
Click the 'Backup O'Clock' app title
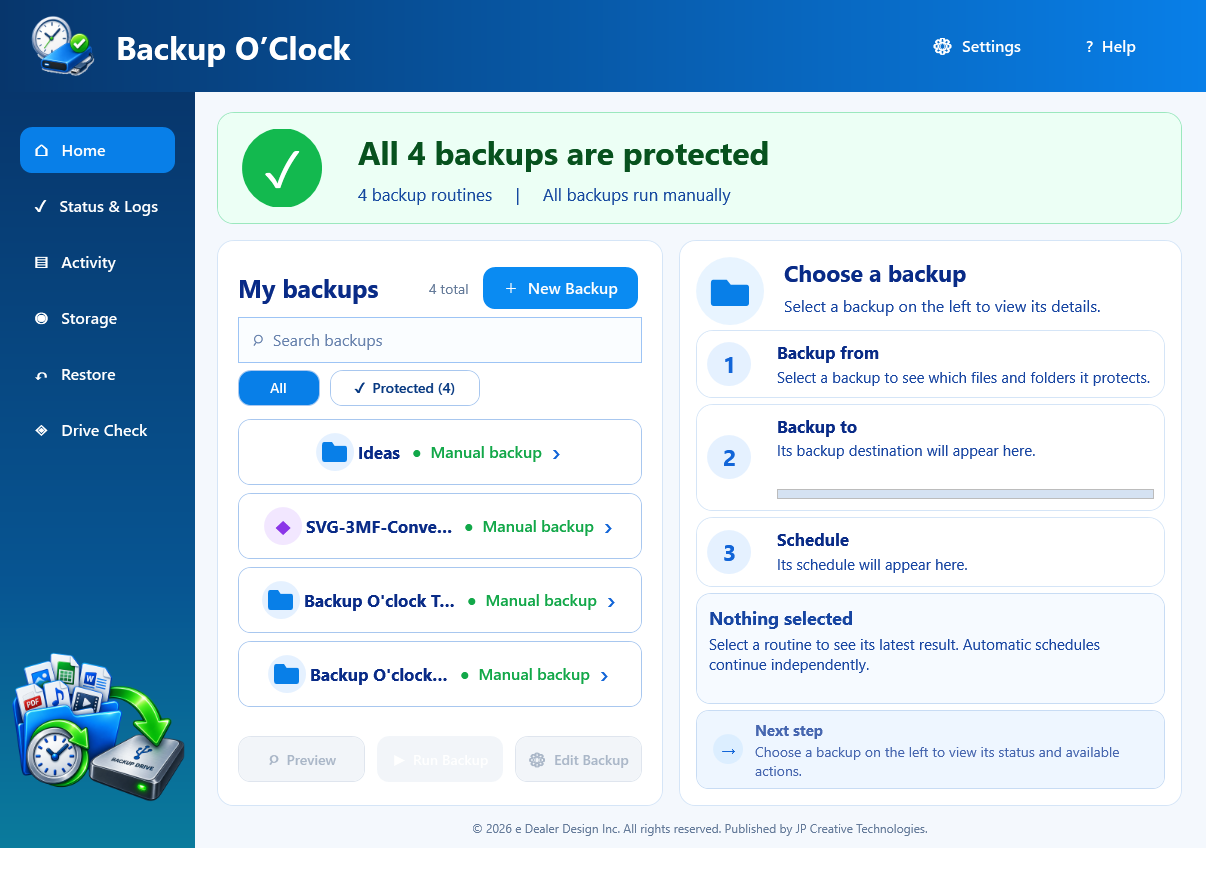coord(233,48)
